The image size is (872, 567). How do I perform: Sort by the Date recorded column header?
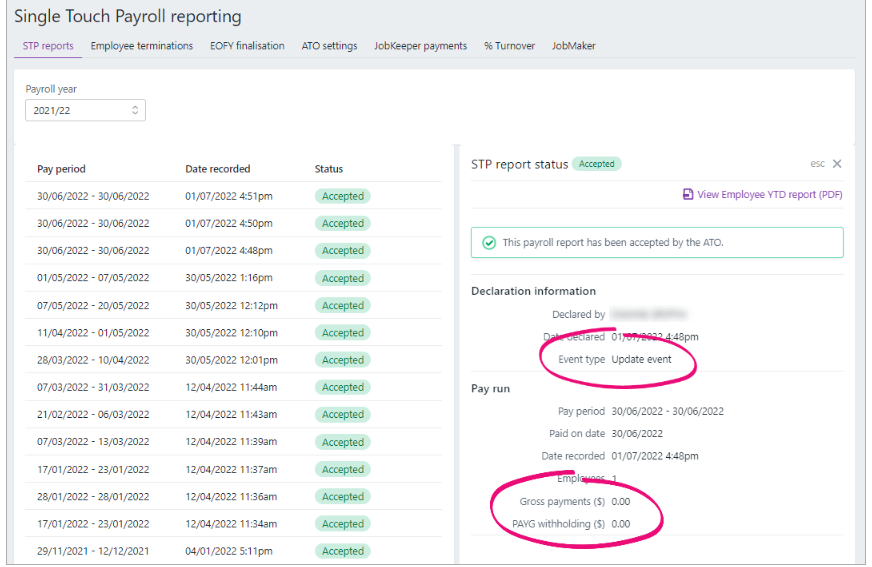point(217,169)
